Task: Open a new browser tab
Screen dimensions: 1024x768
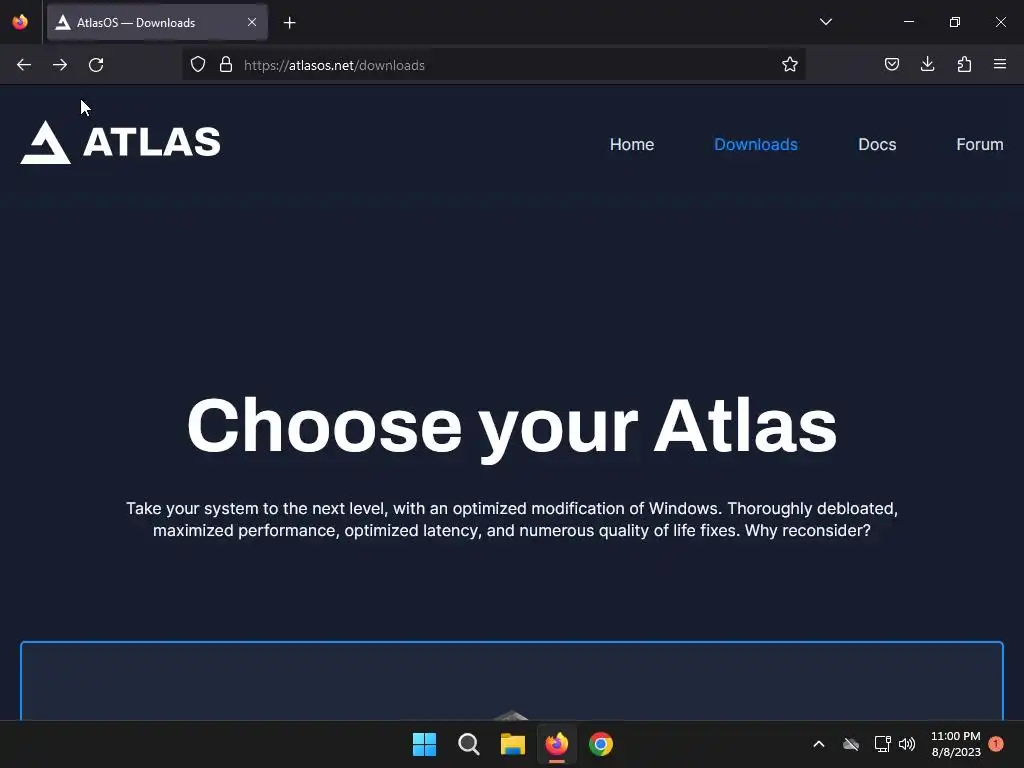Action: (x=289, y=23)
